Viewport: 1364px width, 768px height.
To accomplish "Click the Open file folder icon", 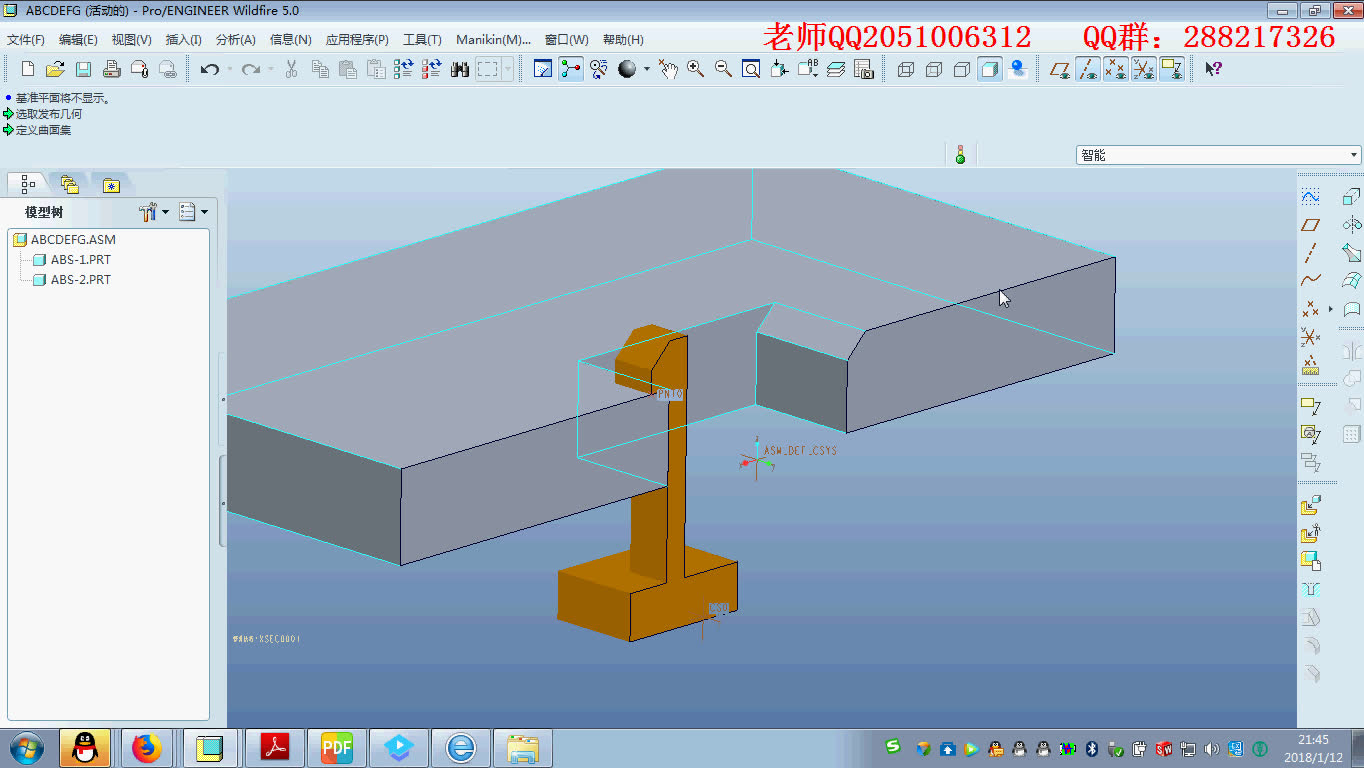I will pyautogui.click(x=56, y=69).
